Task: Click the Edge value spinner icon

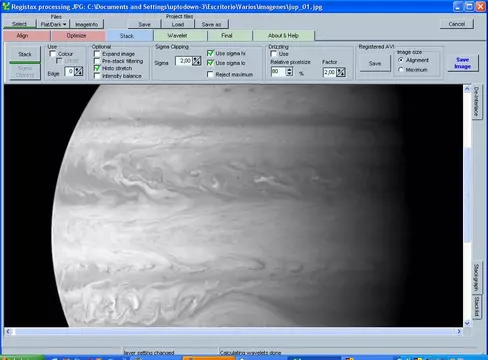Action: [x=79, y=71]
